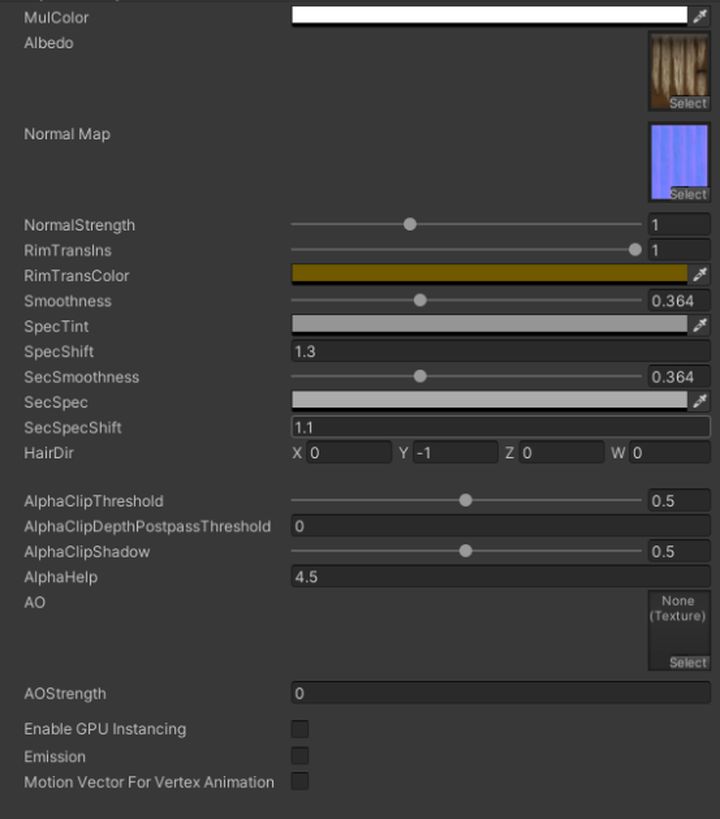Click the HairDir X field
This screenshot has height=819, width=720.
[349, 452]
